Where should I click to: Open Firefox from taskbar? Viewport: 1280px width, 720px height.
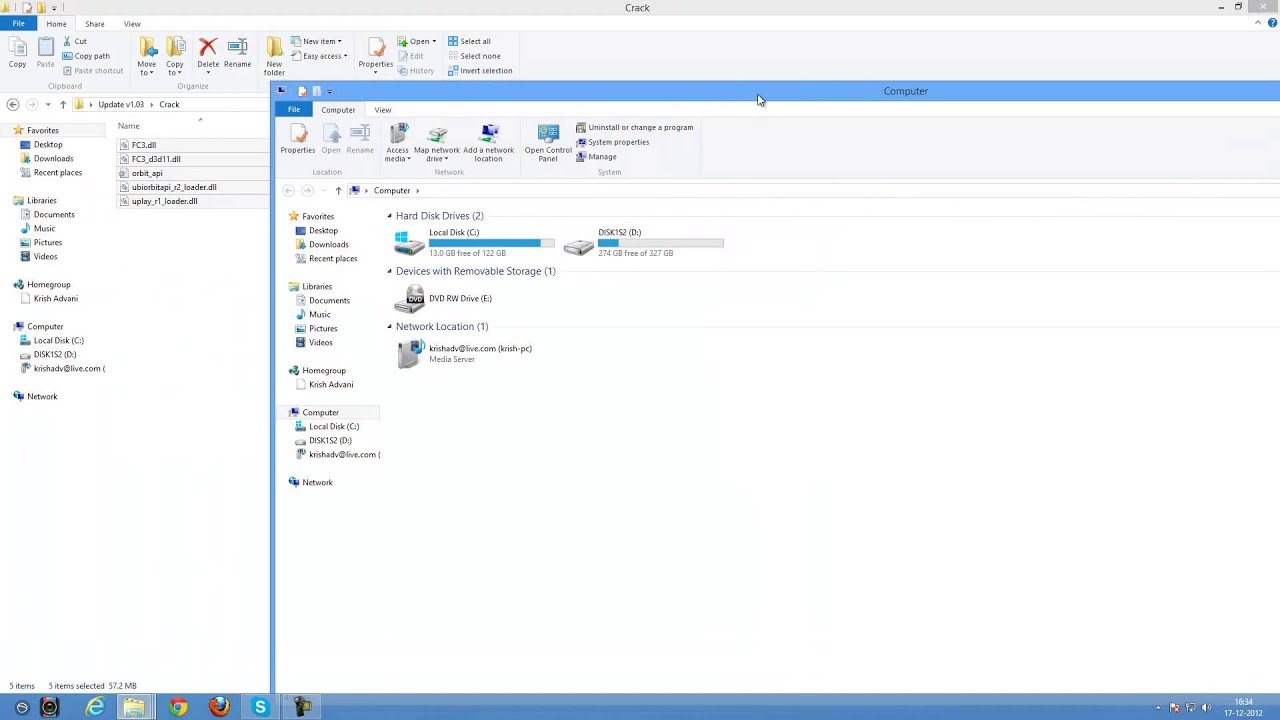click(x=219, y=708)
